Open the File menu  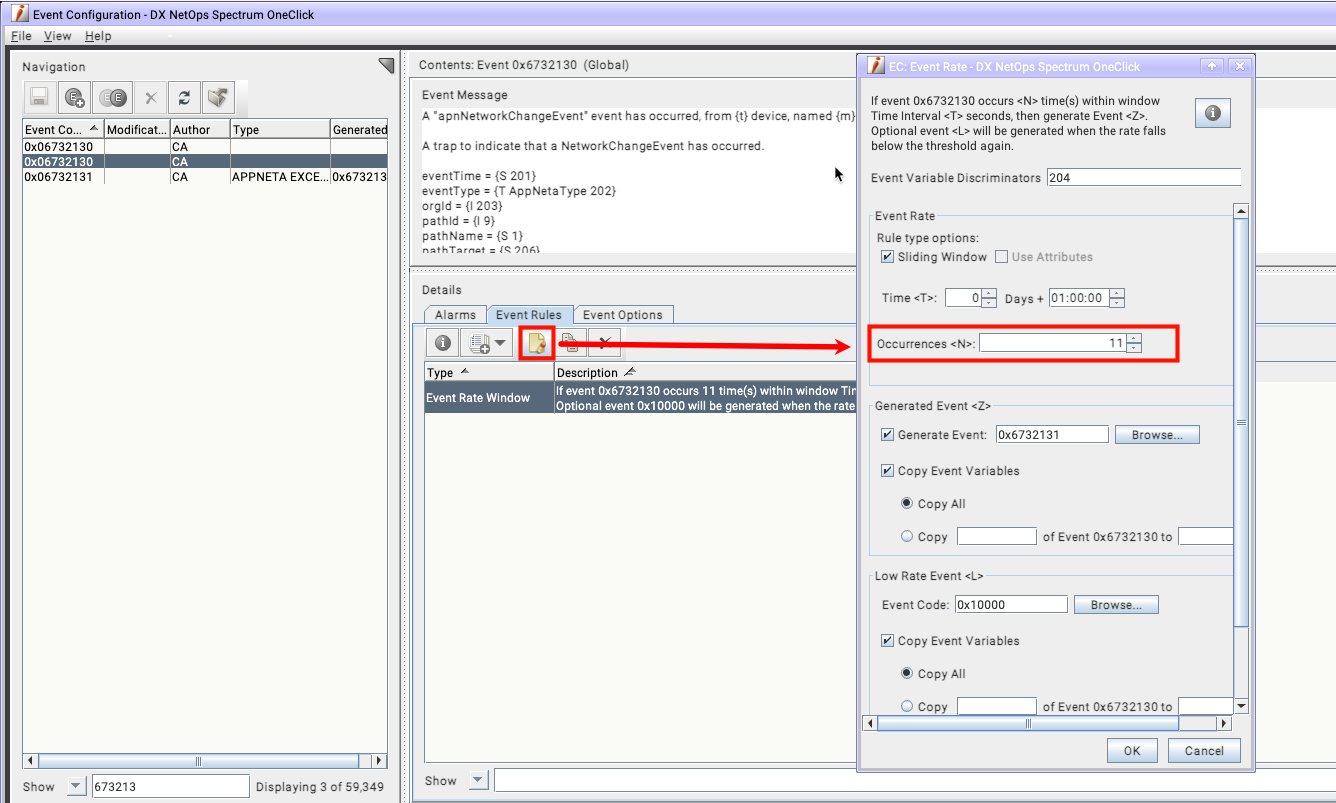point(21,36)
